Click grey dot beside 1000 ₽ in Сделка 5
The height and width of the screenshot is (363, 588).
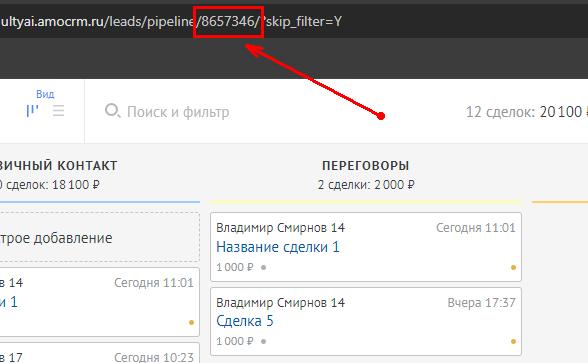[263, 341]
